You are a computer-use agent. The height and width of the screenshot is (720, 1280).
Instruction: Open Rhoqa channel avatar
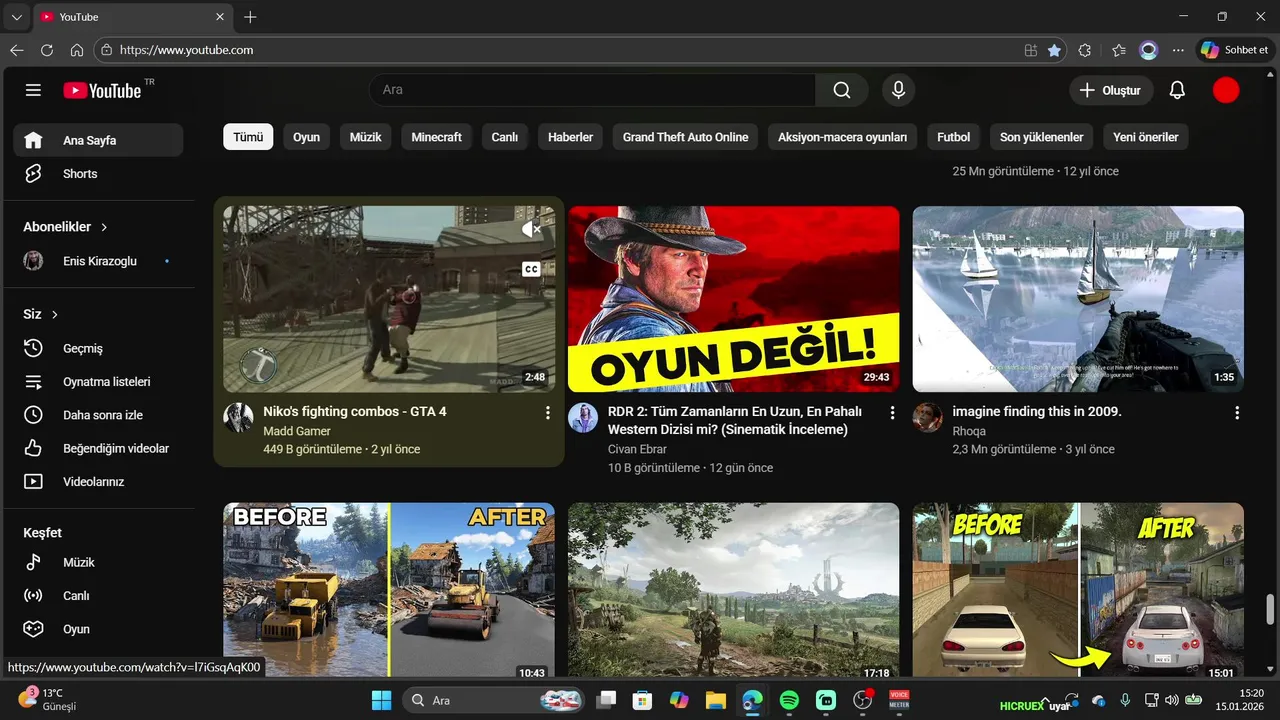tap(927, 418)
